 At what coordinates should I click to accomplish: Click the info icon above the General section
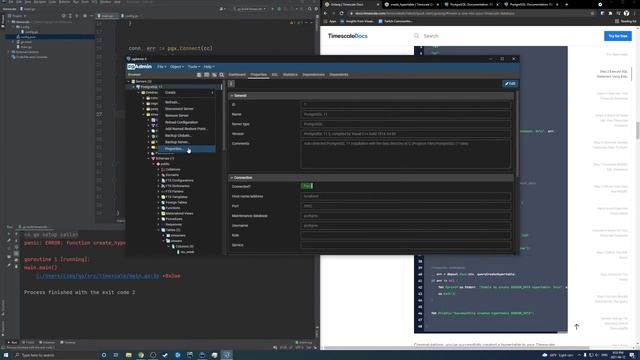coord(231,84)
